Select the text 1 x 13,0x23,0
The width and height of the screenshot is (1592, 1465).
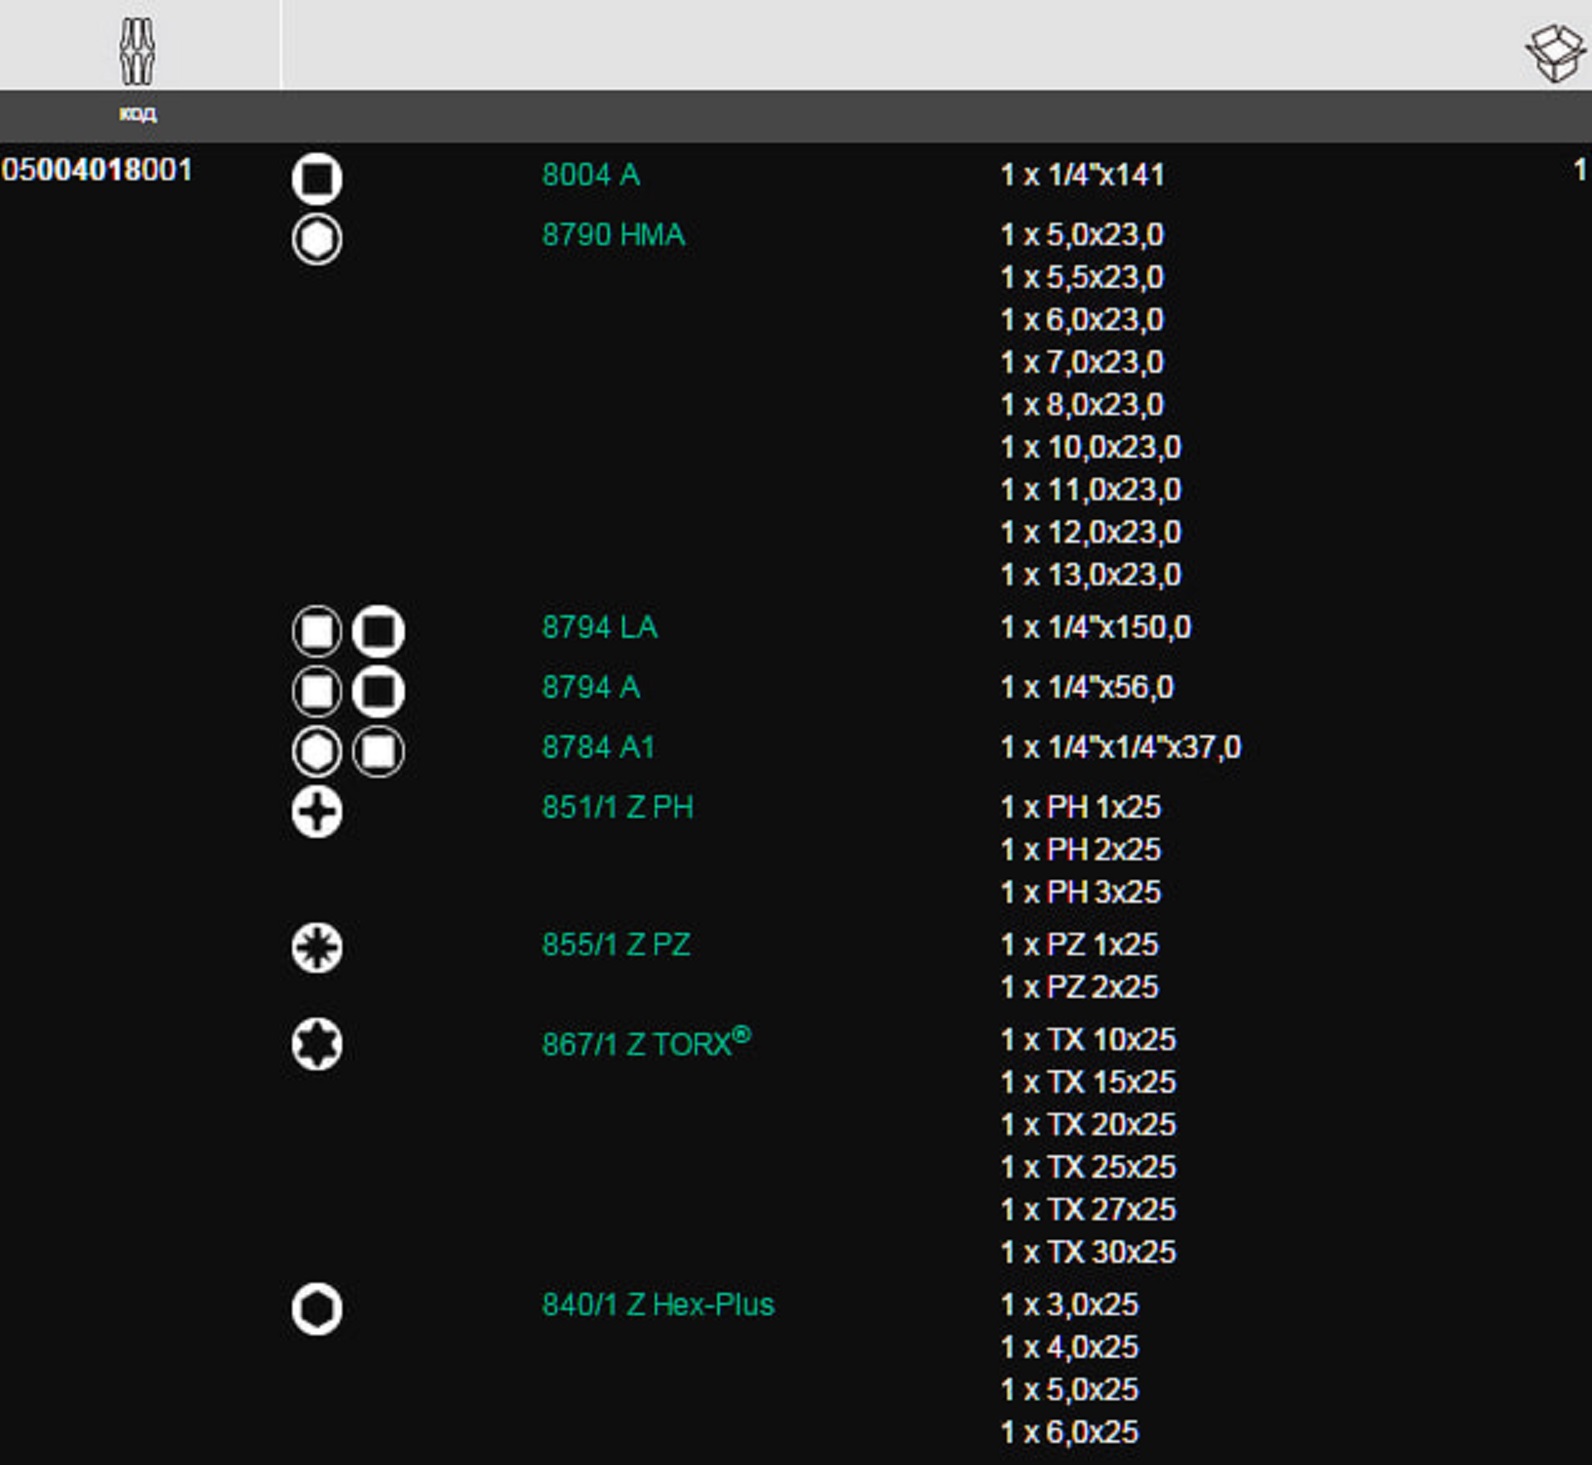pos(1091,575)
